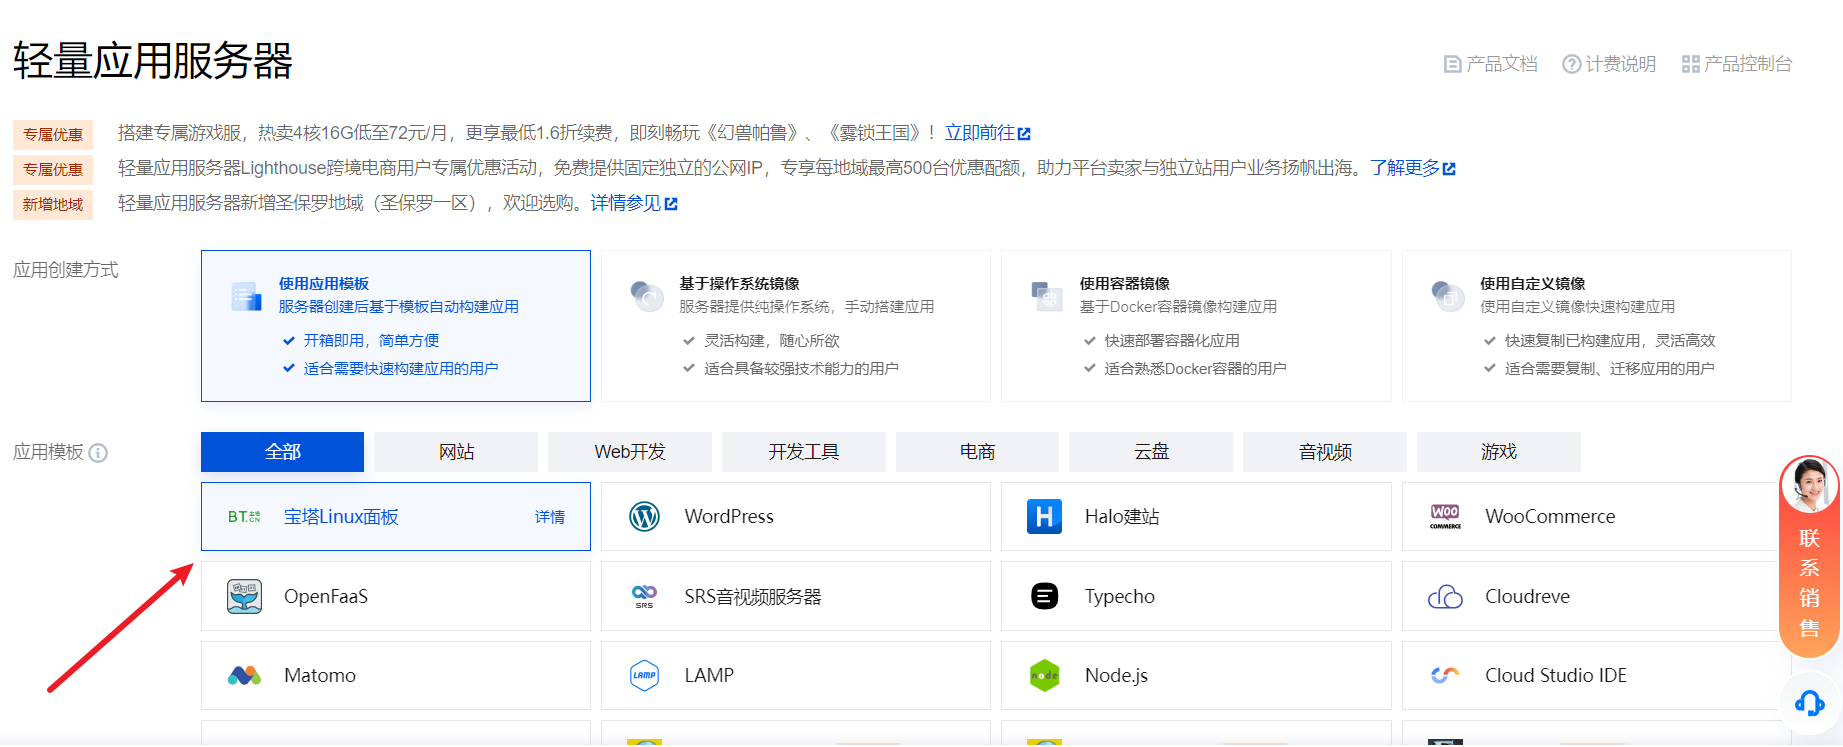The width and height of the screenshot is (1843, 747).
Task: Click the 使用应用模板 blue document icon
Action: [246, 297]
